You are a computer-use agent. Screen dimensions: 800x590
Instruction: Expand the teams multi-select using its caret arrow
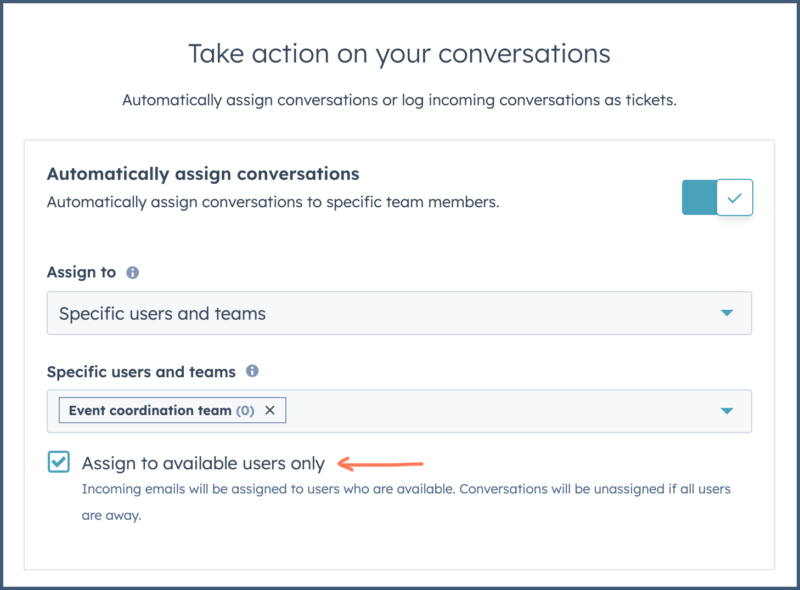727,411
